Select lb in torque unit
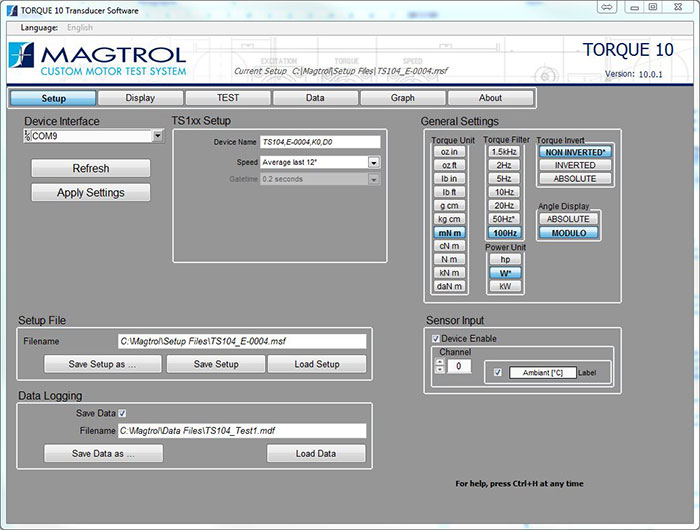The image size is (700, 530). click(450, 179)
